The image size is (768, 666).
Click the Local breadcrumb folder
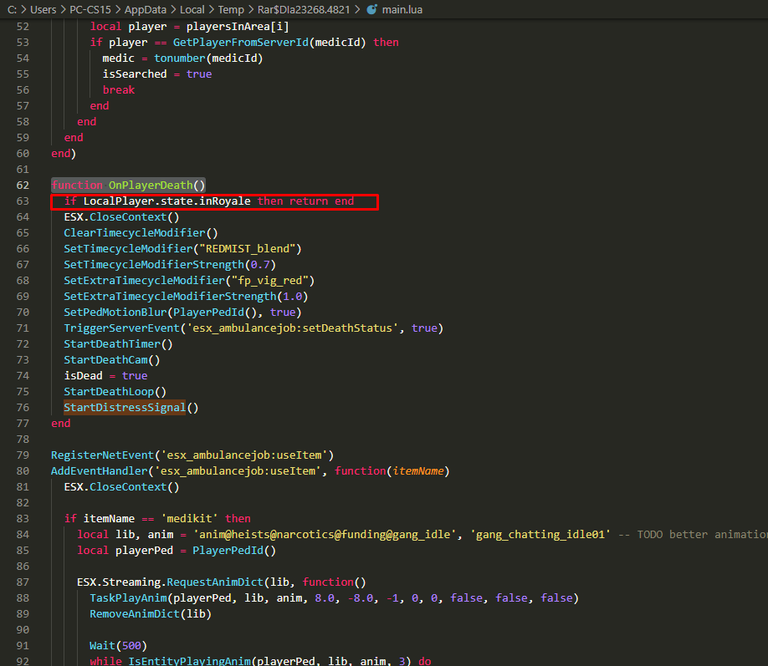tap(192, 9)
